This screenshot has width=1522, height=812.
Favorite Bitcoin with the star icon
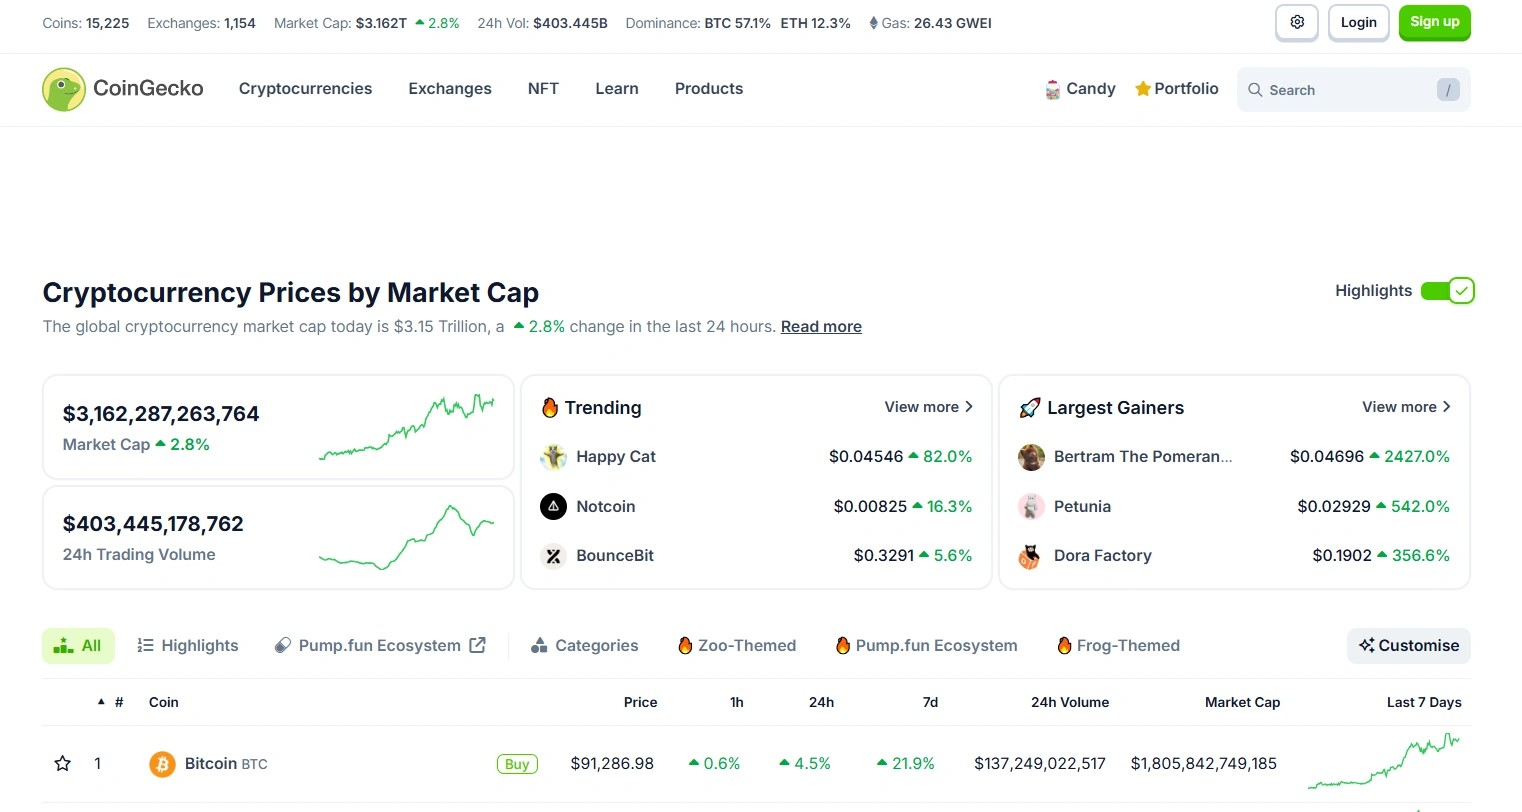(x=62, y=764)
